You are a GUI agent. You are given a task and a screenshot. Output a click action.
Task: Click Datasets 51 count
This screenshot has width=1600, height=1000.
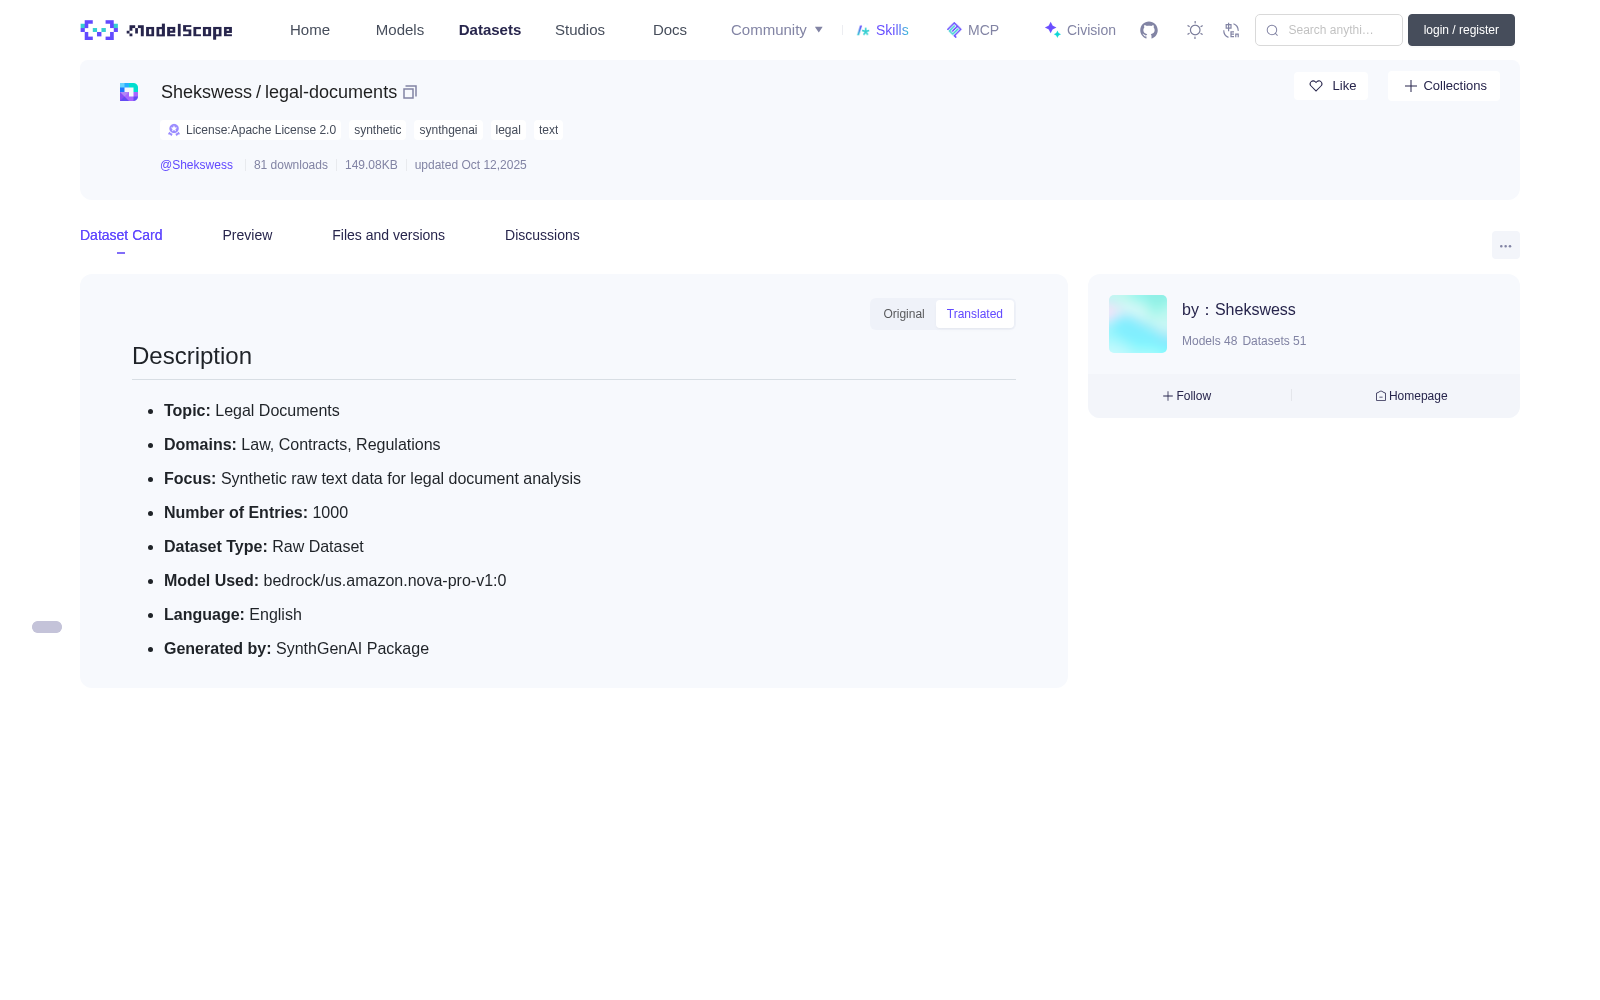pyautogui.click(x=1274, y=341)
